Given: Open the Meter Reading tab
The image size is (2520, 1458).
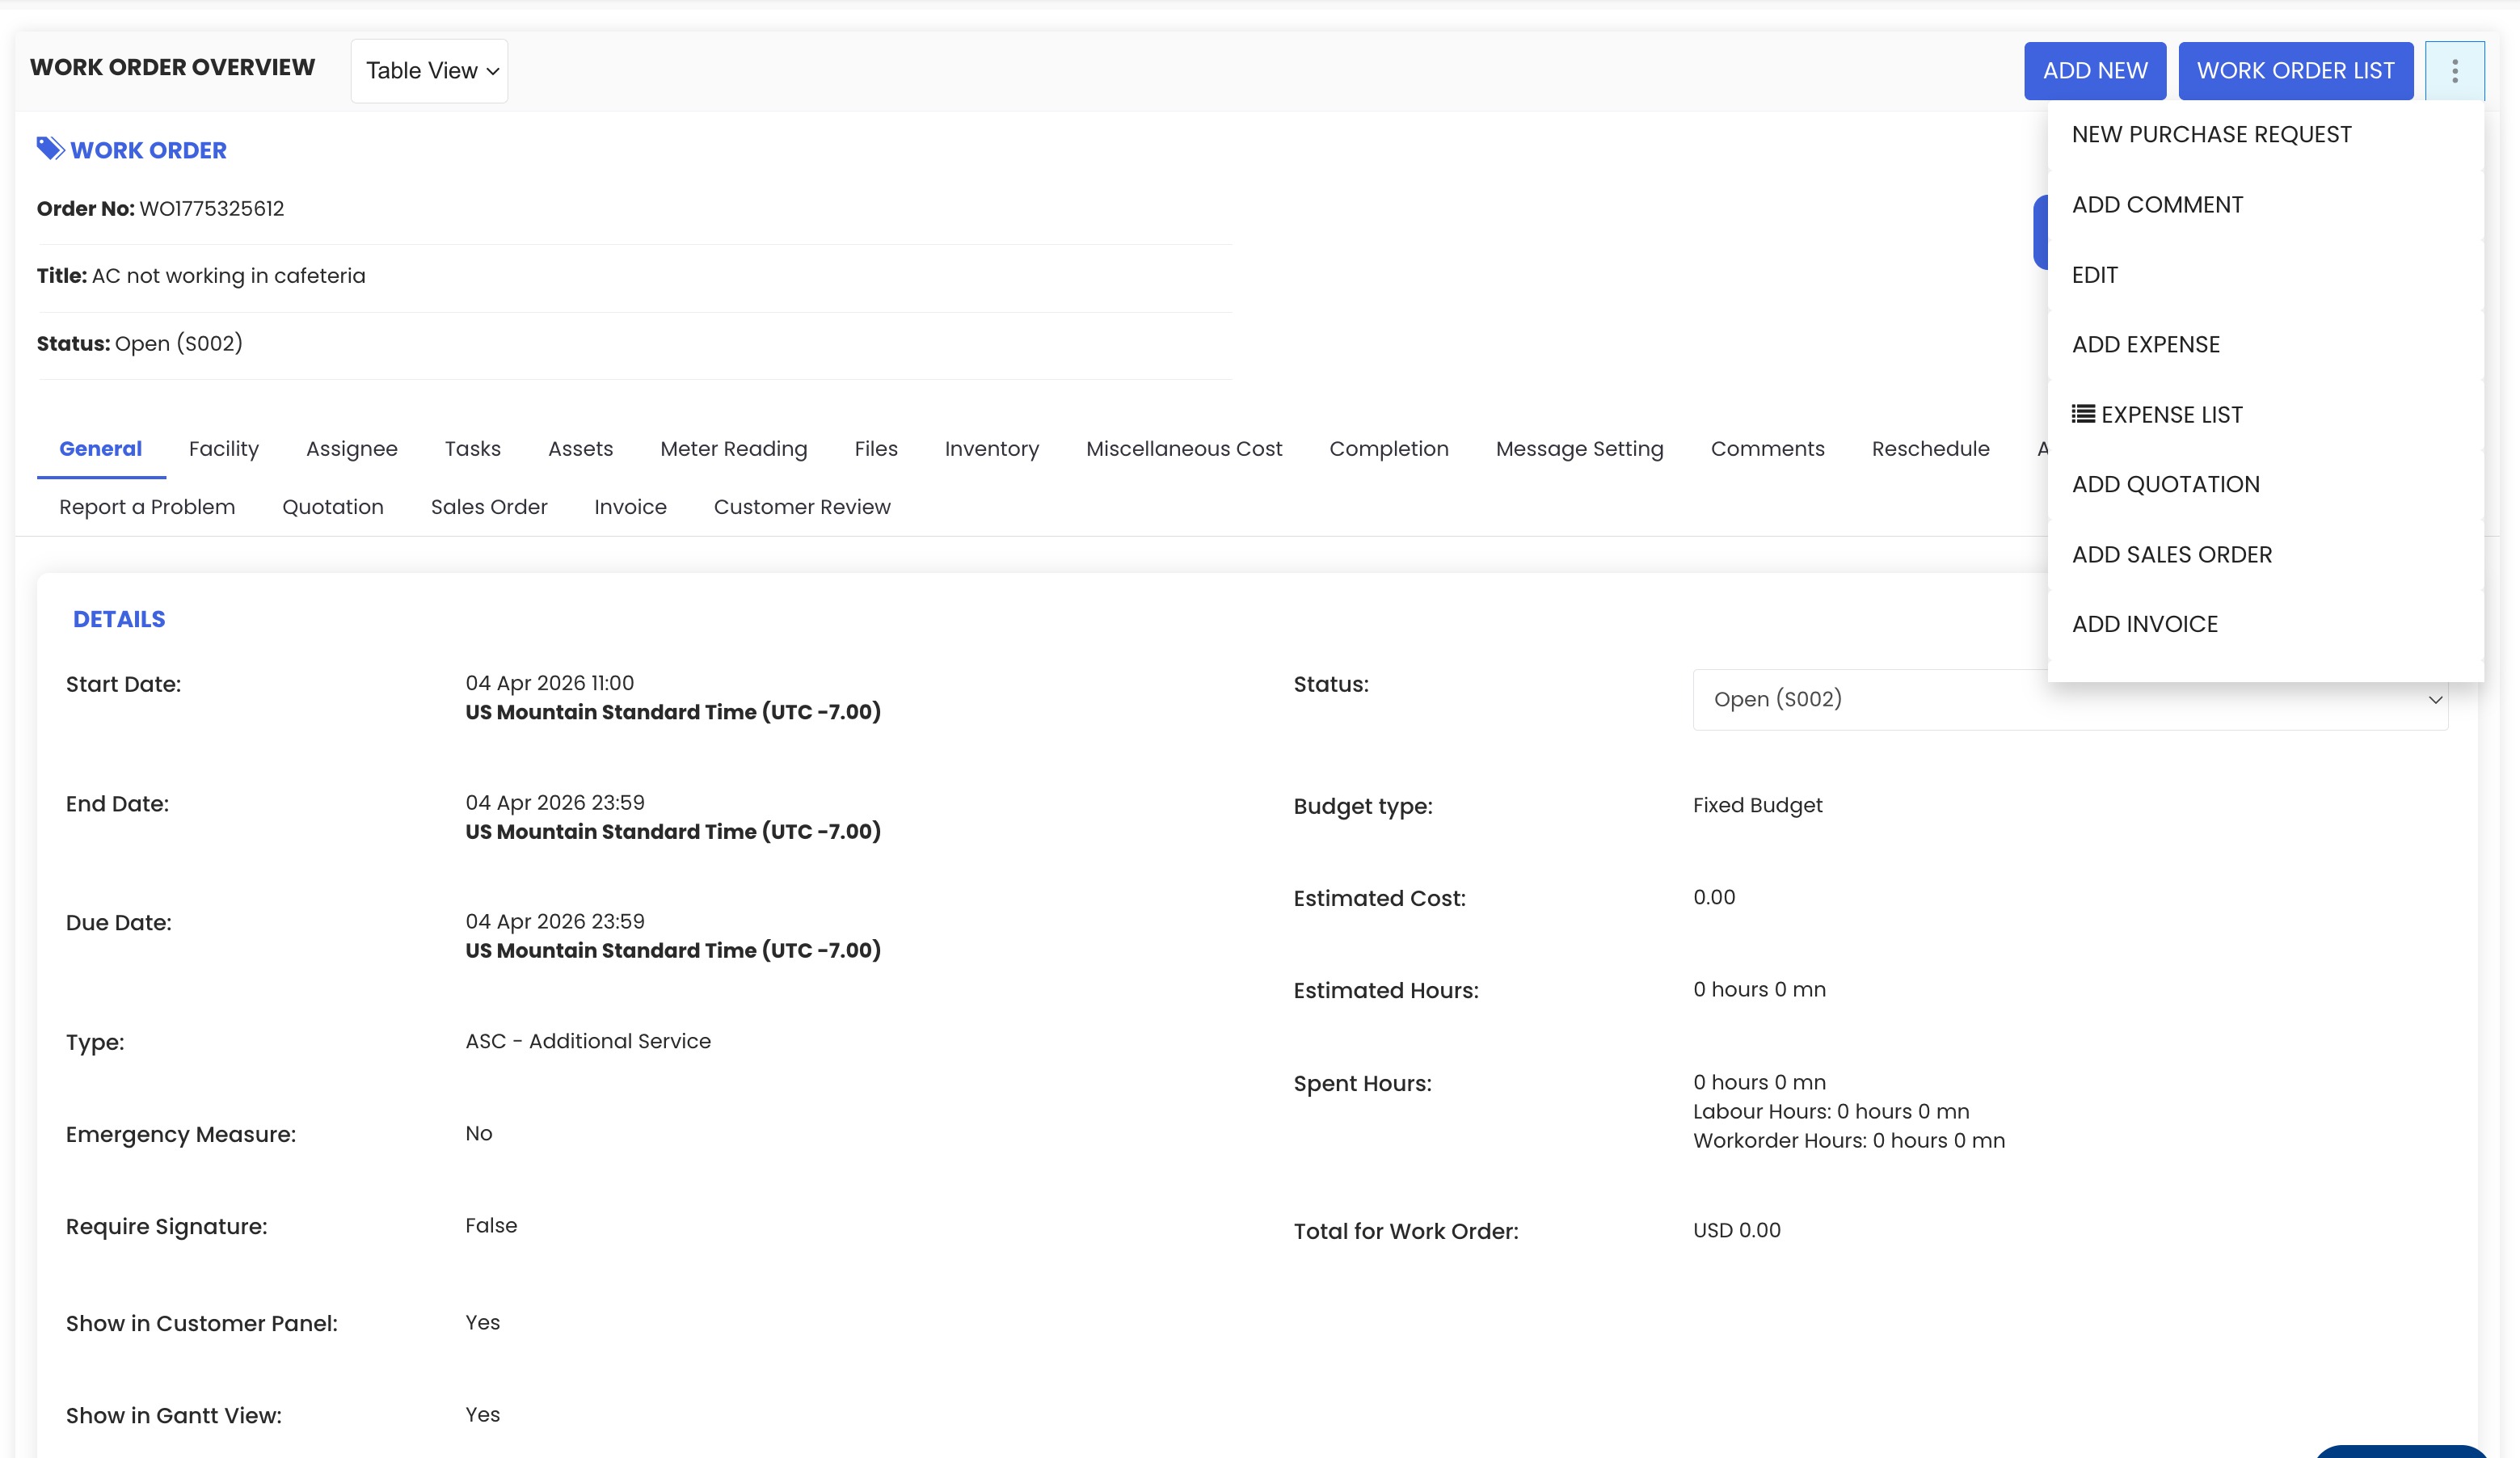Looking at the screenshot, I should 733,449.
